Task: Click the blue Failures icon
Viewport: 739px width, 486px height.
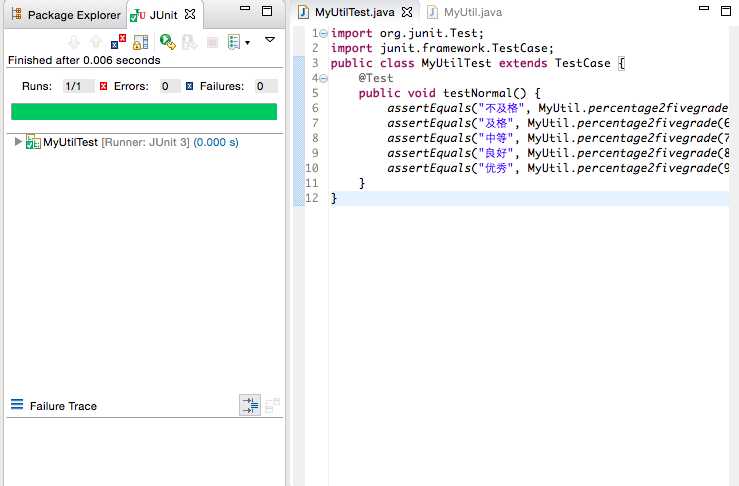Action: pos(189,86)
